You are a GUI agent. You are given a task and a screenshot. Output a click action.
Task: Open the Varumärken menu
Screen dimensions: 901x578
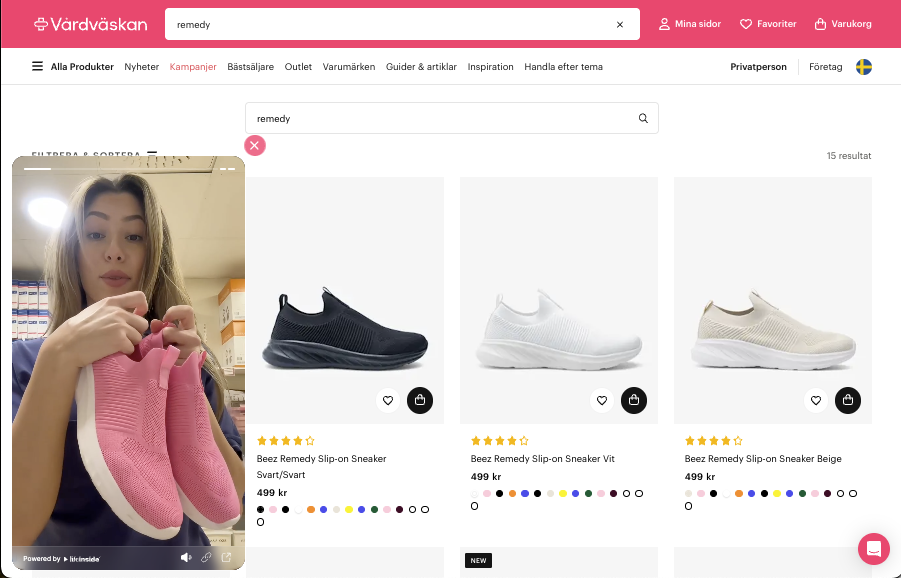click(349, 67)
